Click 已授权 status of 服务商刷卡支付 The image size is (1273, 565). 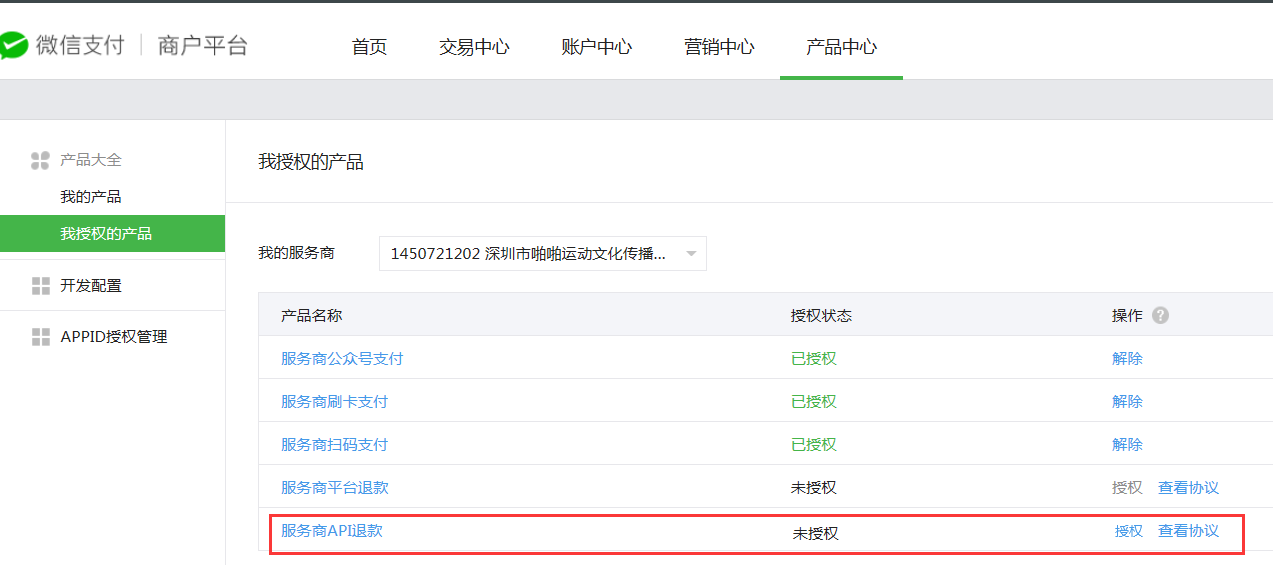813,401
